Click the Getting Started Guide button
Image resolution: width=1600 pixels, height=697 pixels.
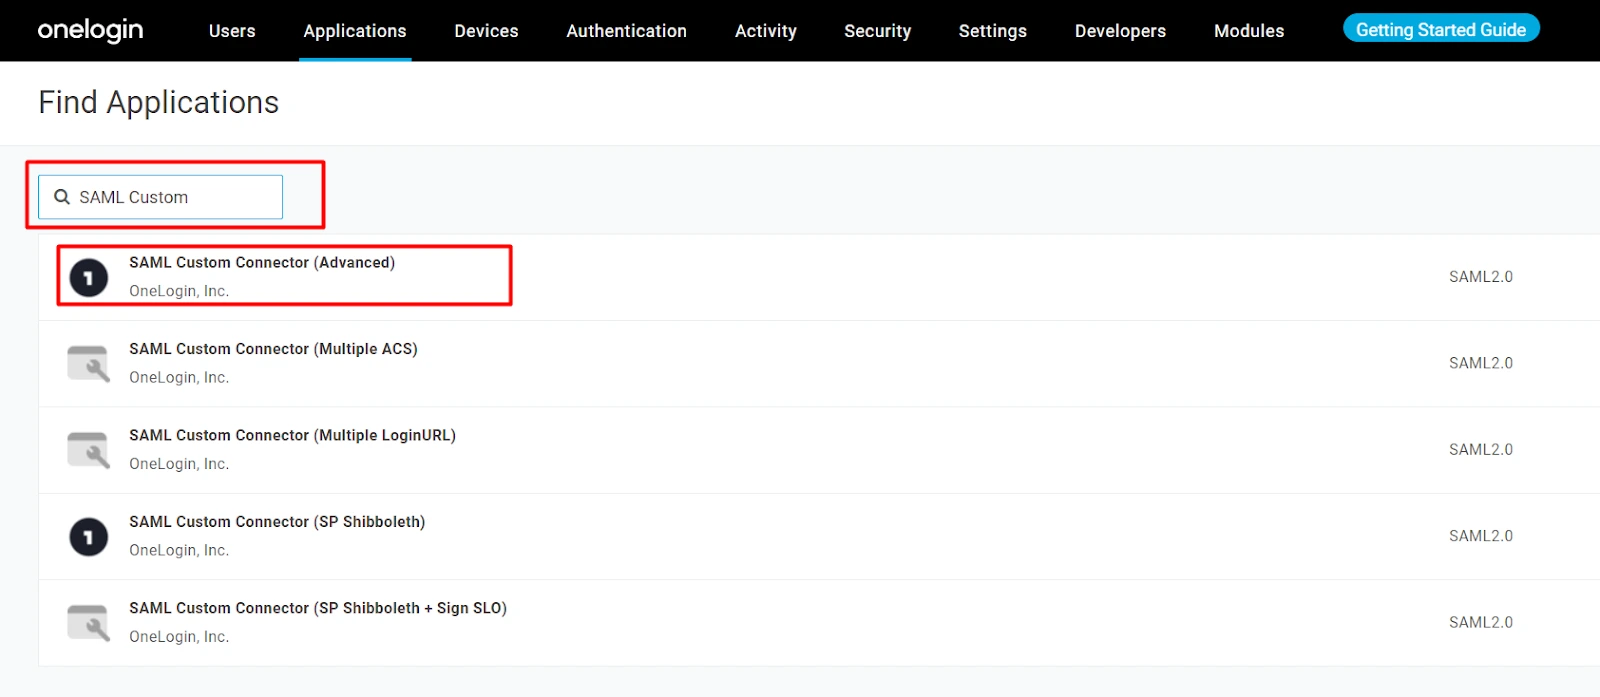point(1441,29)
